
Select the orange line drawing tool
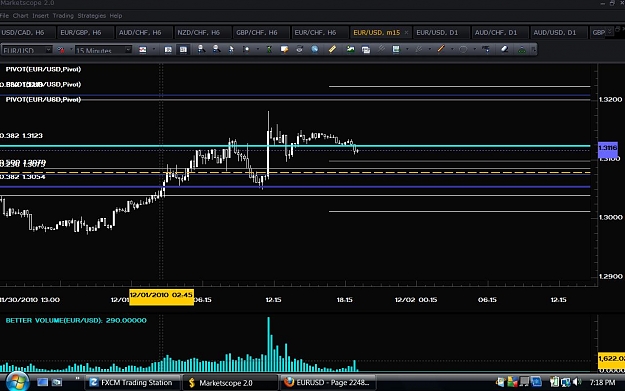pyautogui.click(x=441, y=49)
